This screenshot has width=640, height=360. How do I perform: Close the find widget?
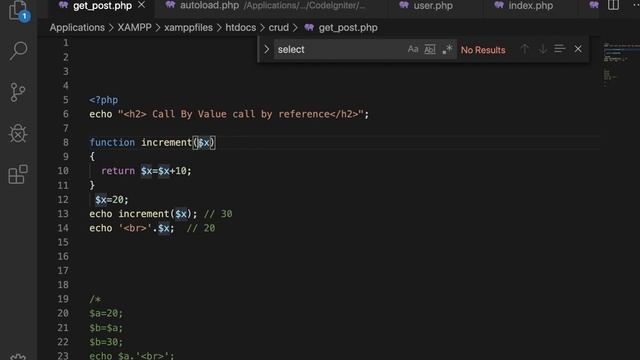point(578,49)
